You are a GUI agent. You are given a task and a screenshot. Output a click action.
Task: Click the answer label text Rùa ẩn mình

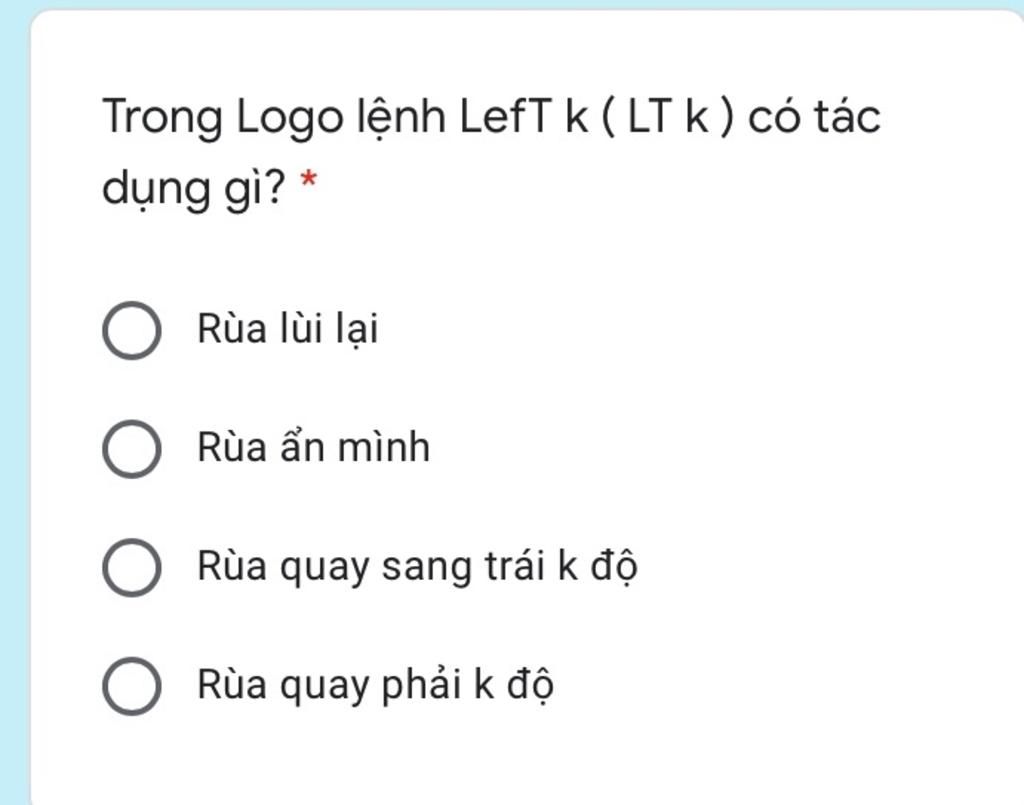[313, 447]
